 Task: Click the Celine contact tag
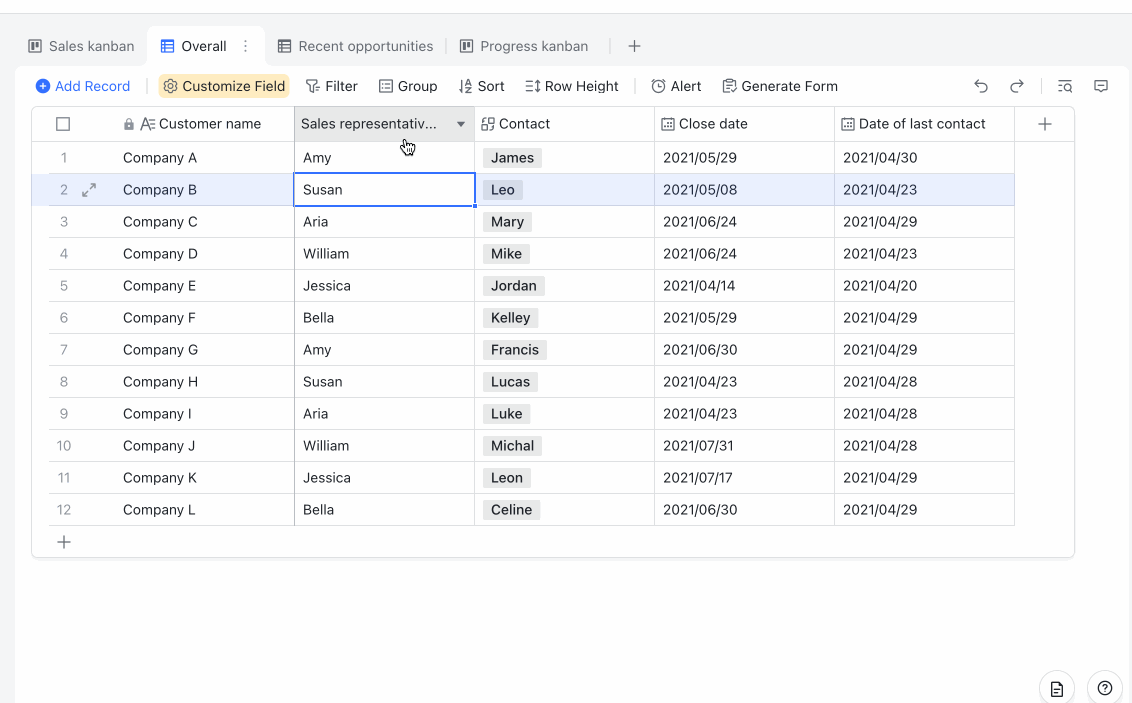512,510
